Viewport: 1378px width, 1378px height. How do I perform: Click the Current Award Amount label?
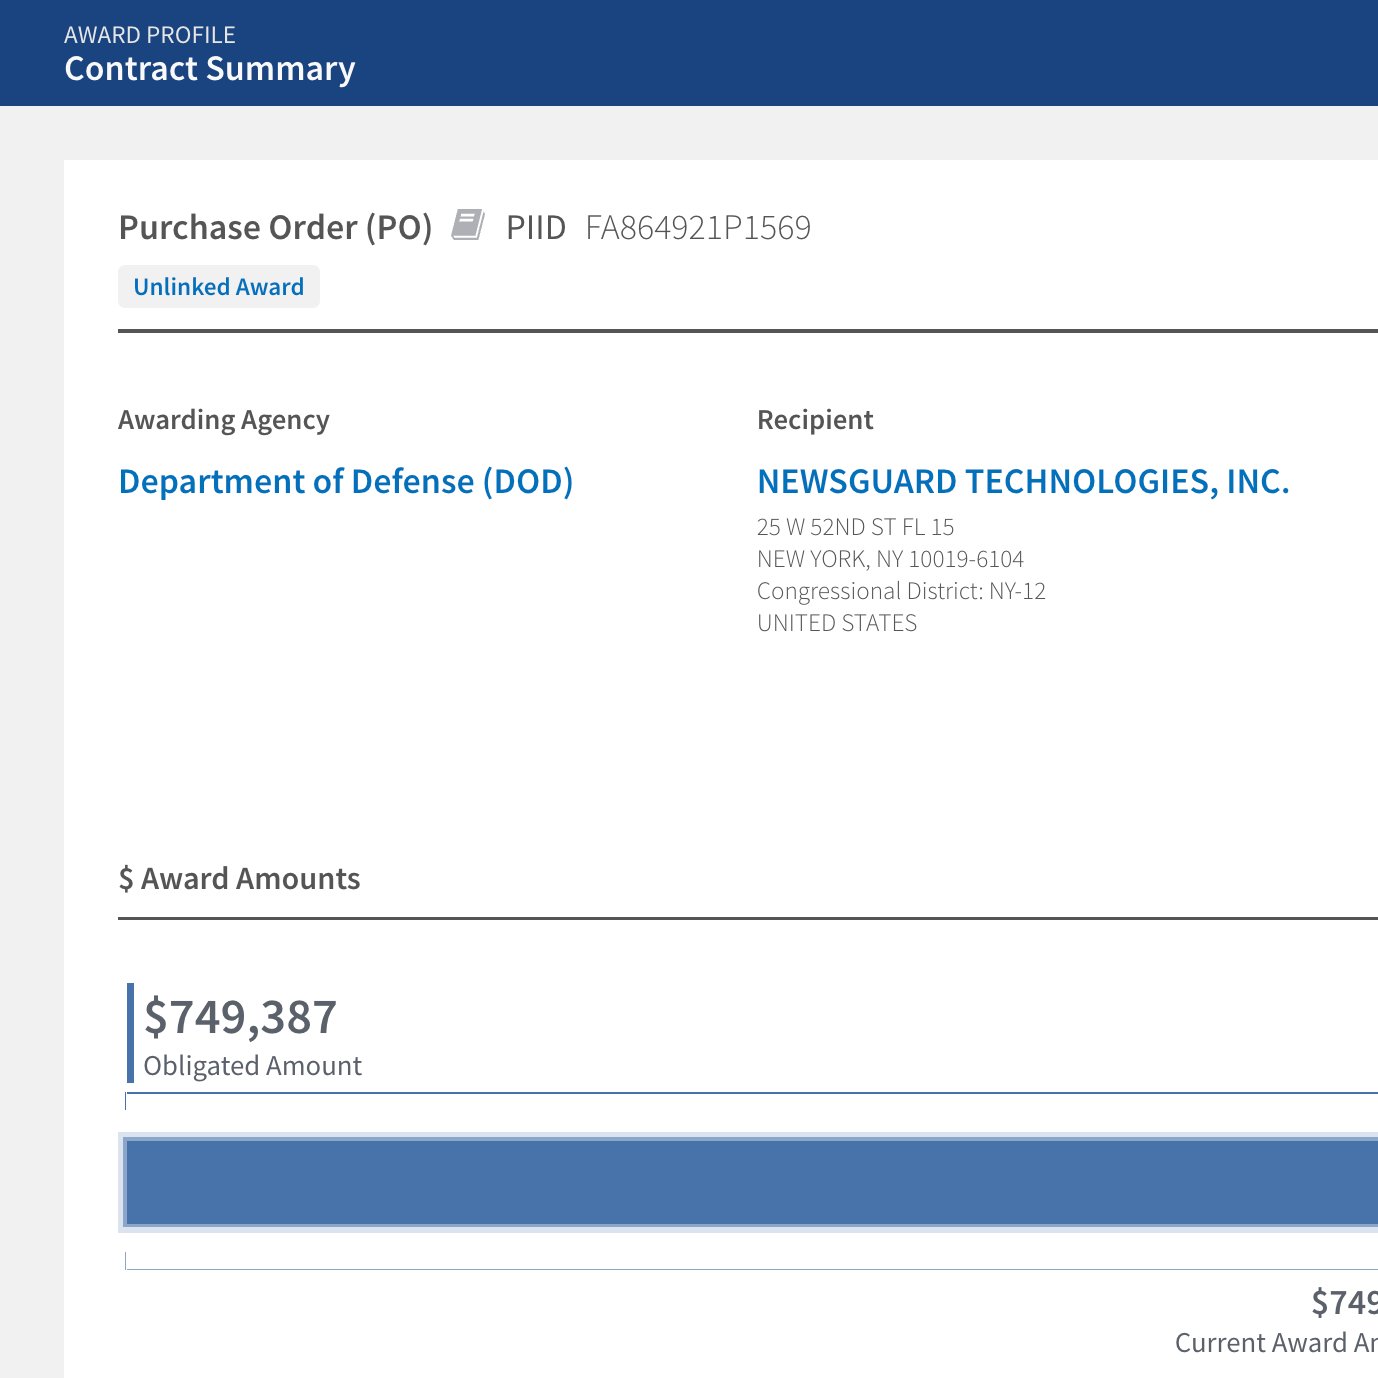point(1276,1343)
